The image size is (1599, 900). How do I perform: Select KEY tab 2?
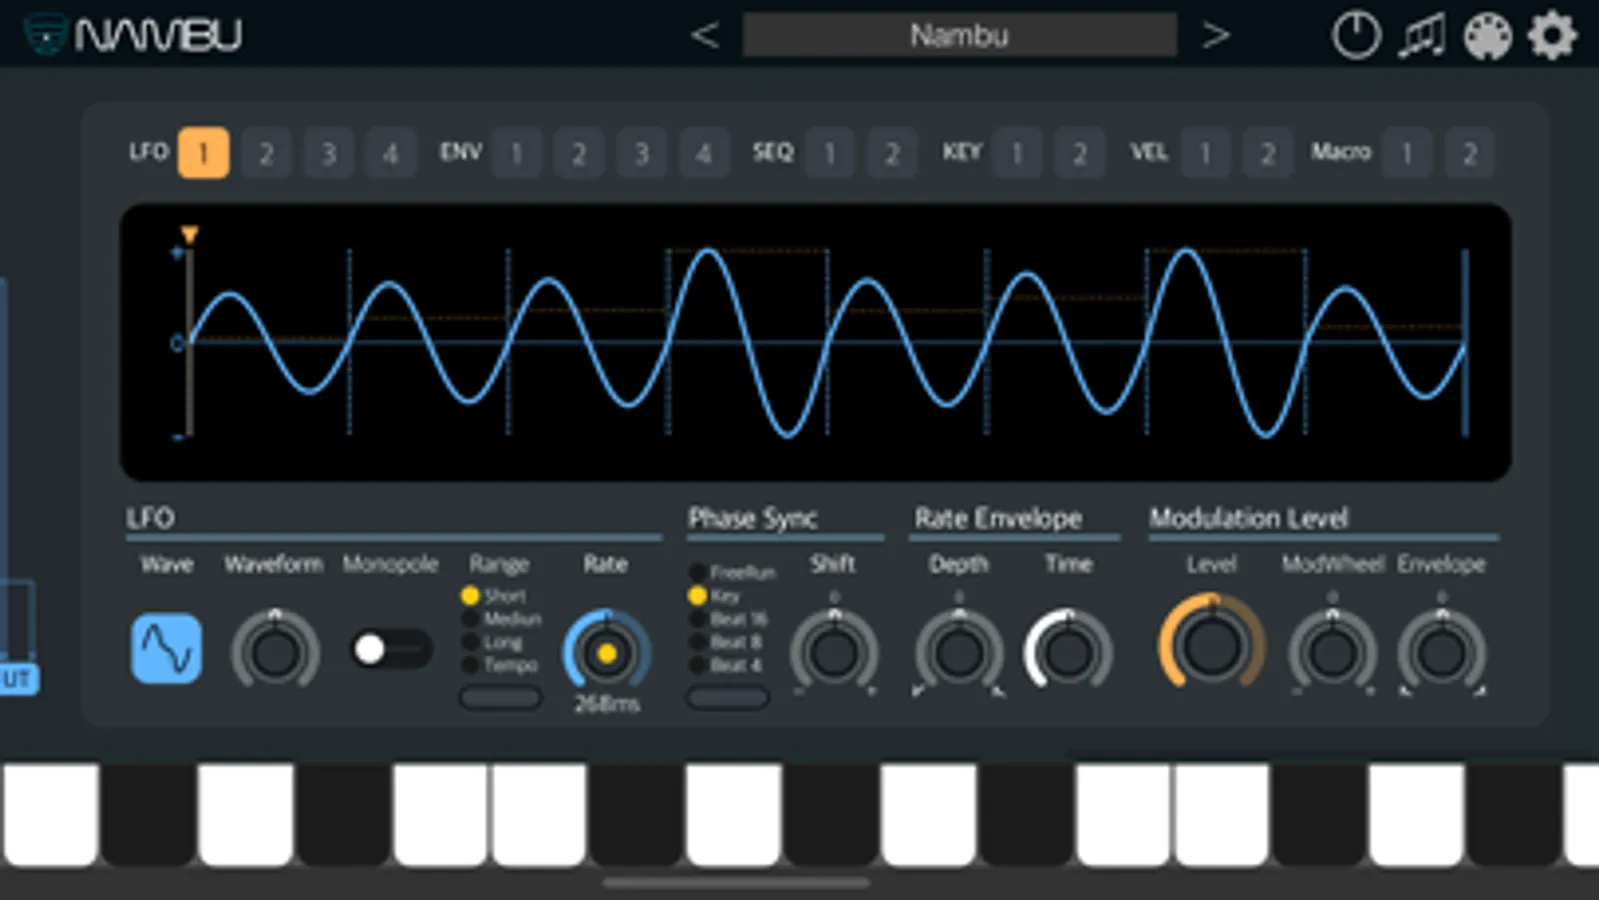(1079, 153)
